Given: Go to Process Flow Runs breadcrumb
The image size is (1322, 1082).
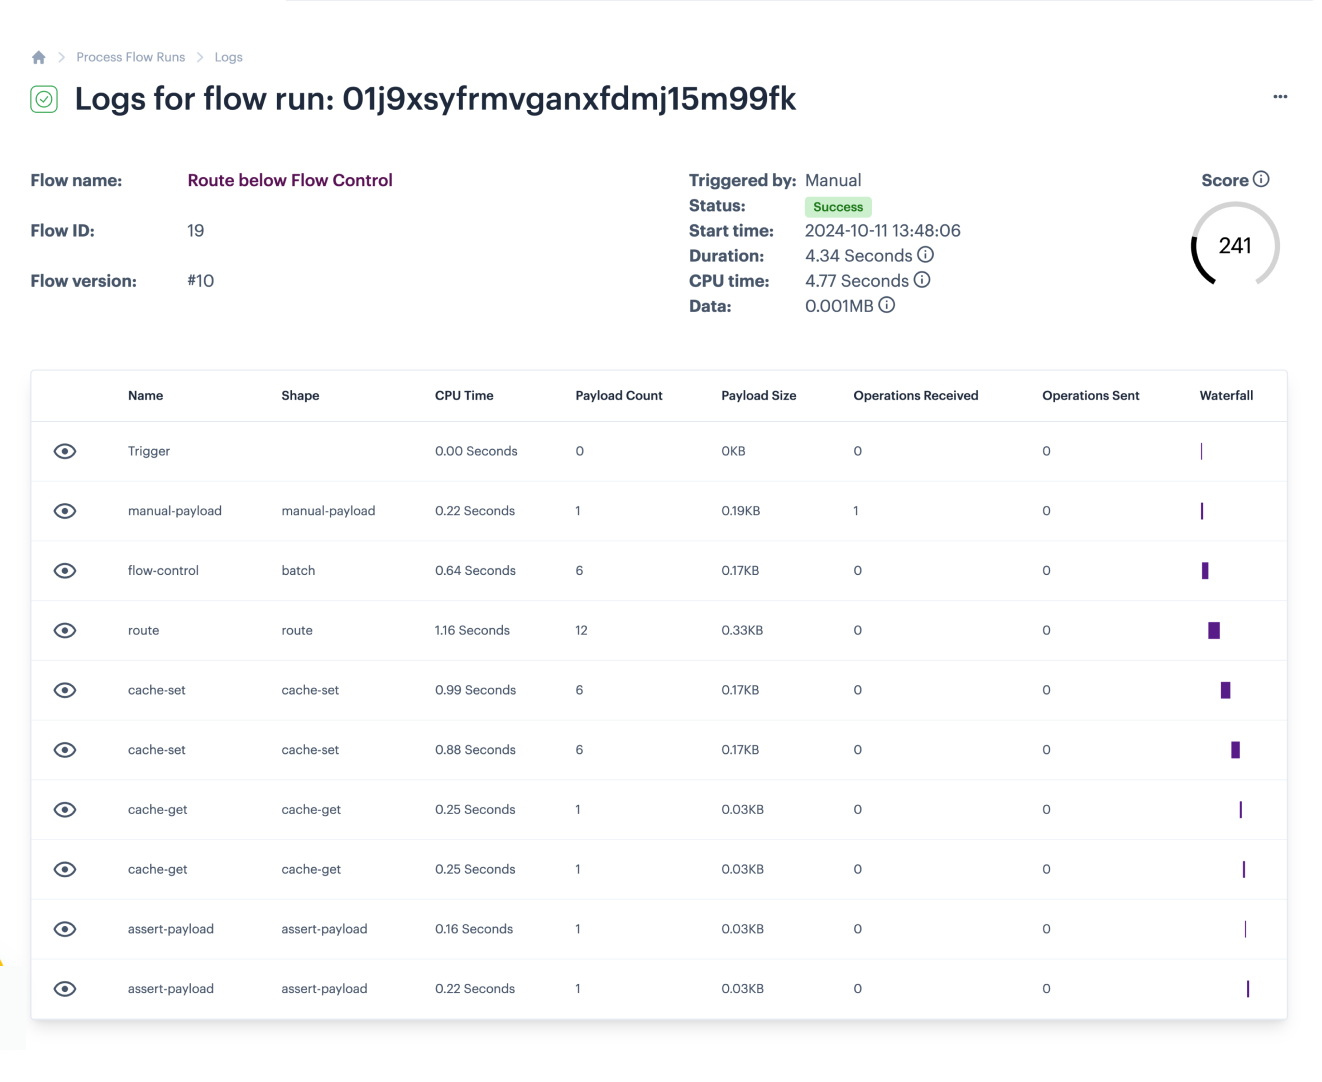Looking at the screenshot, I should click(x=131, y=57).
